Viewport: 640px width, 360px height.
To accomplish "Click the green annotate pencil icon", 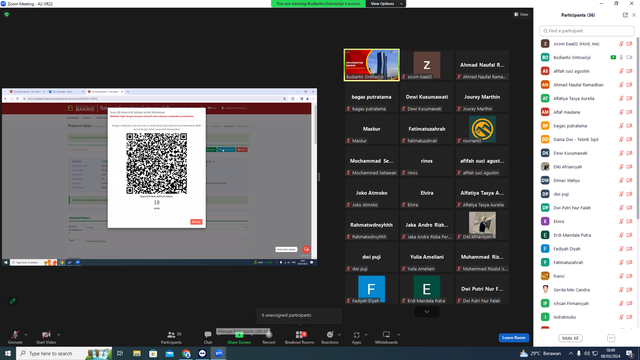I will pyautogui.click(x=13, y=301).
